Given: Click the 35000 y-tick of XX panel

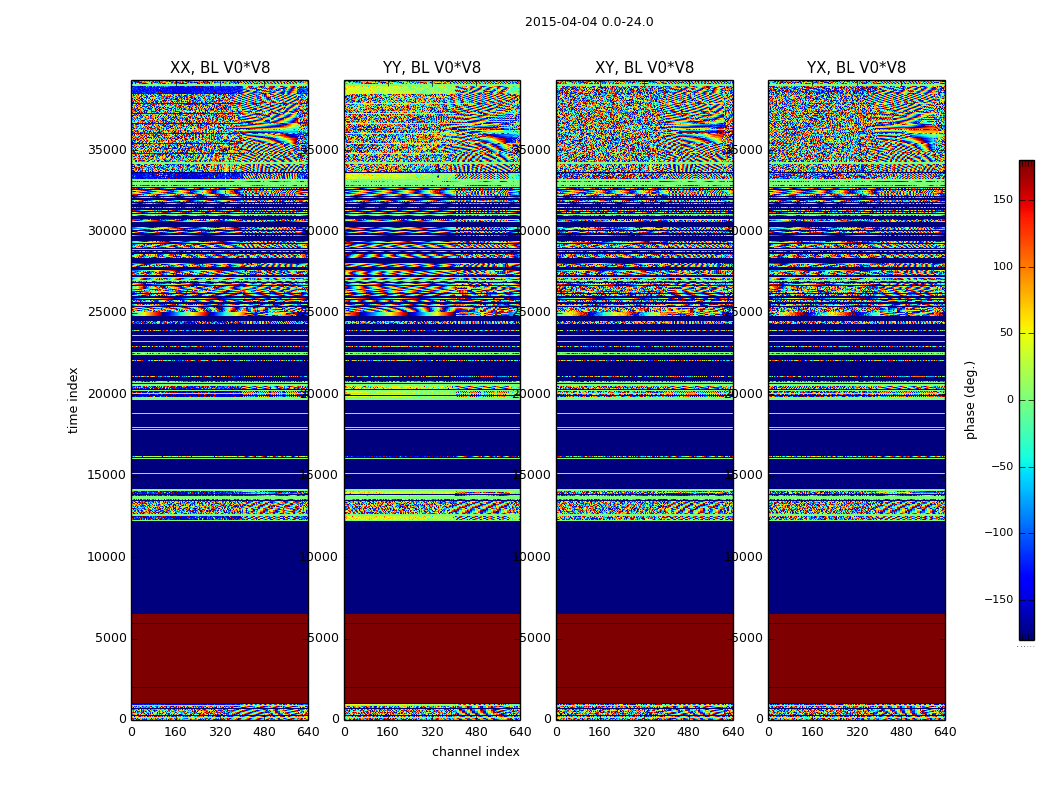Looking at the screenshot, I should pos(107,149).
